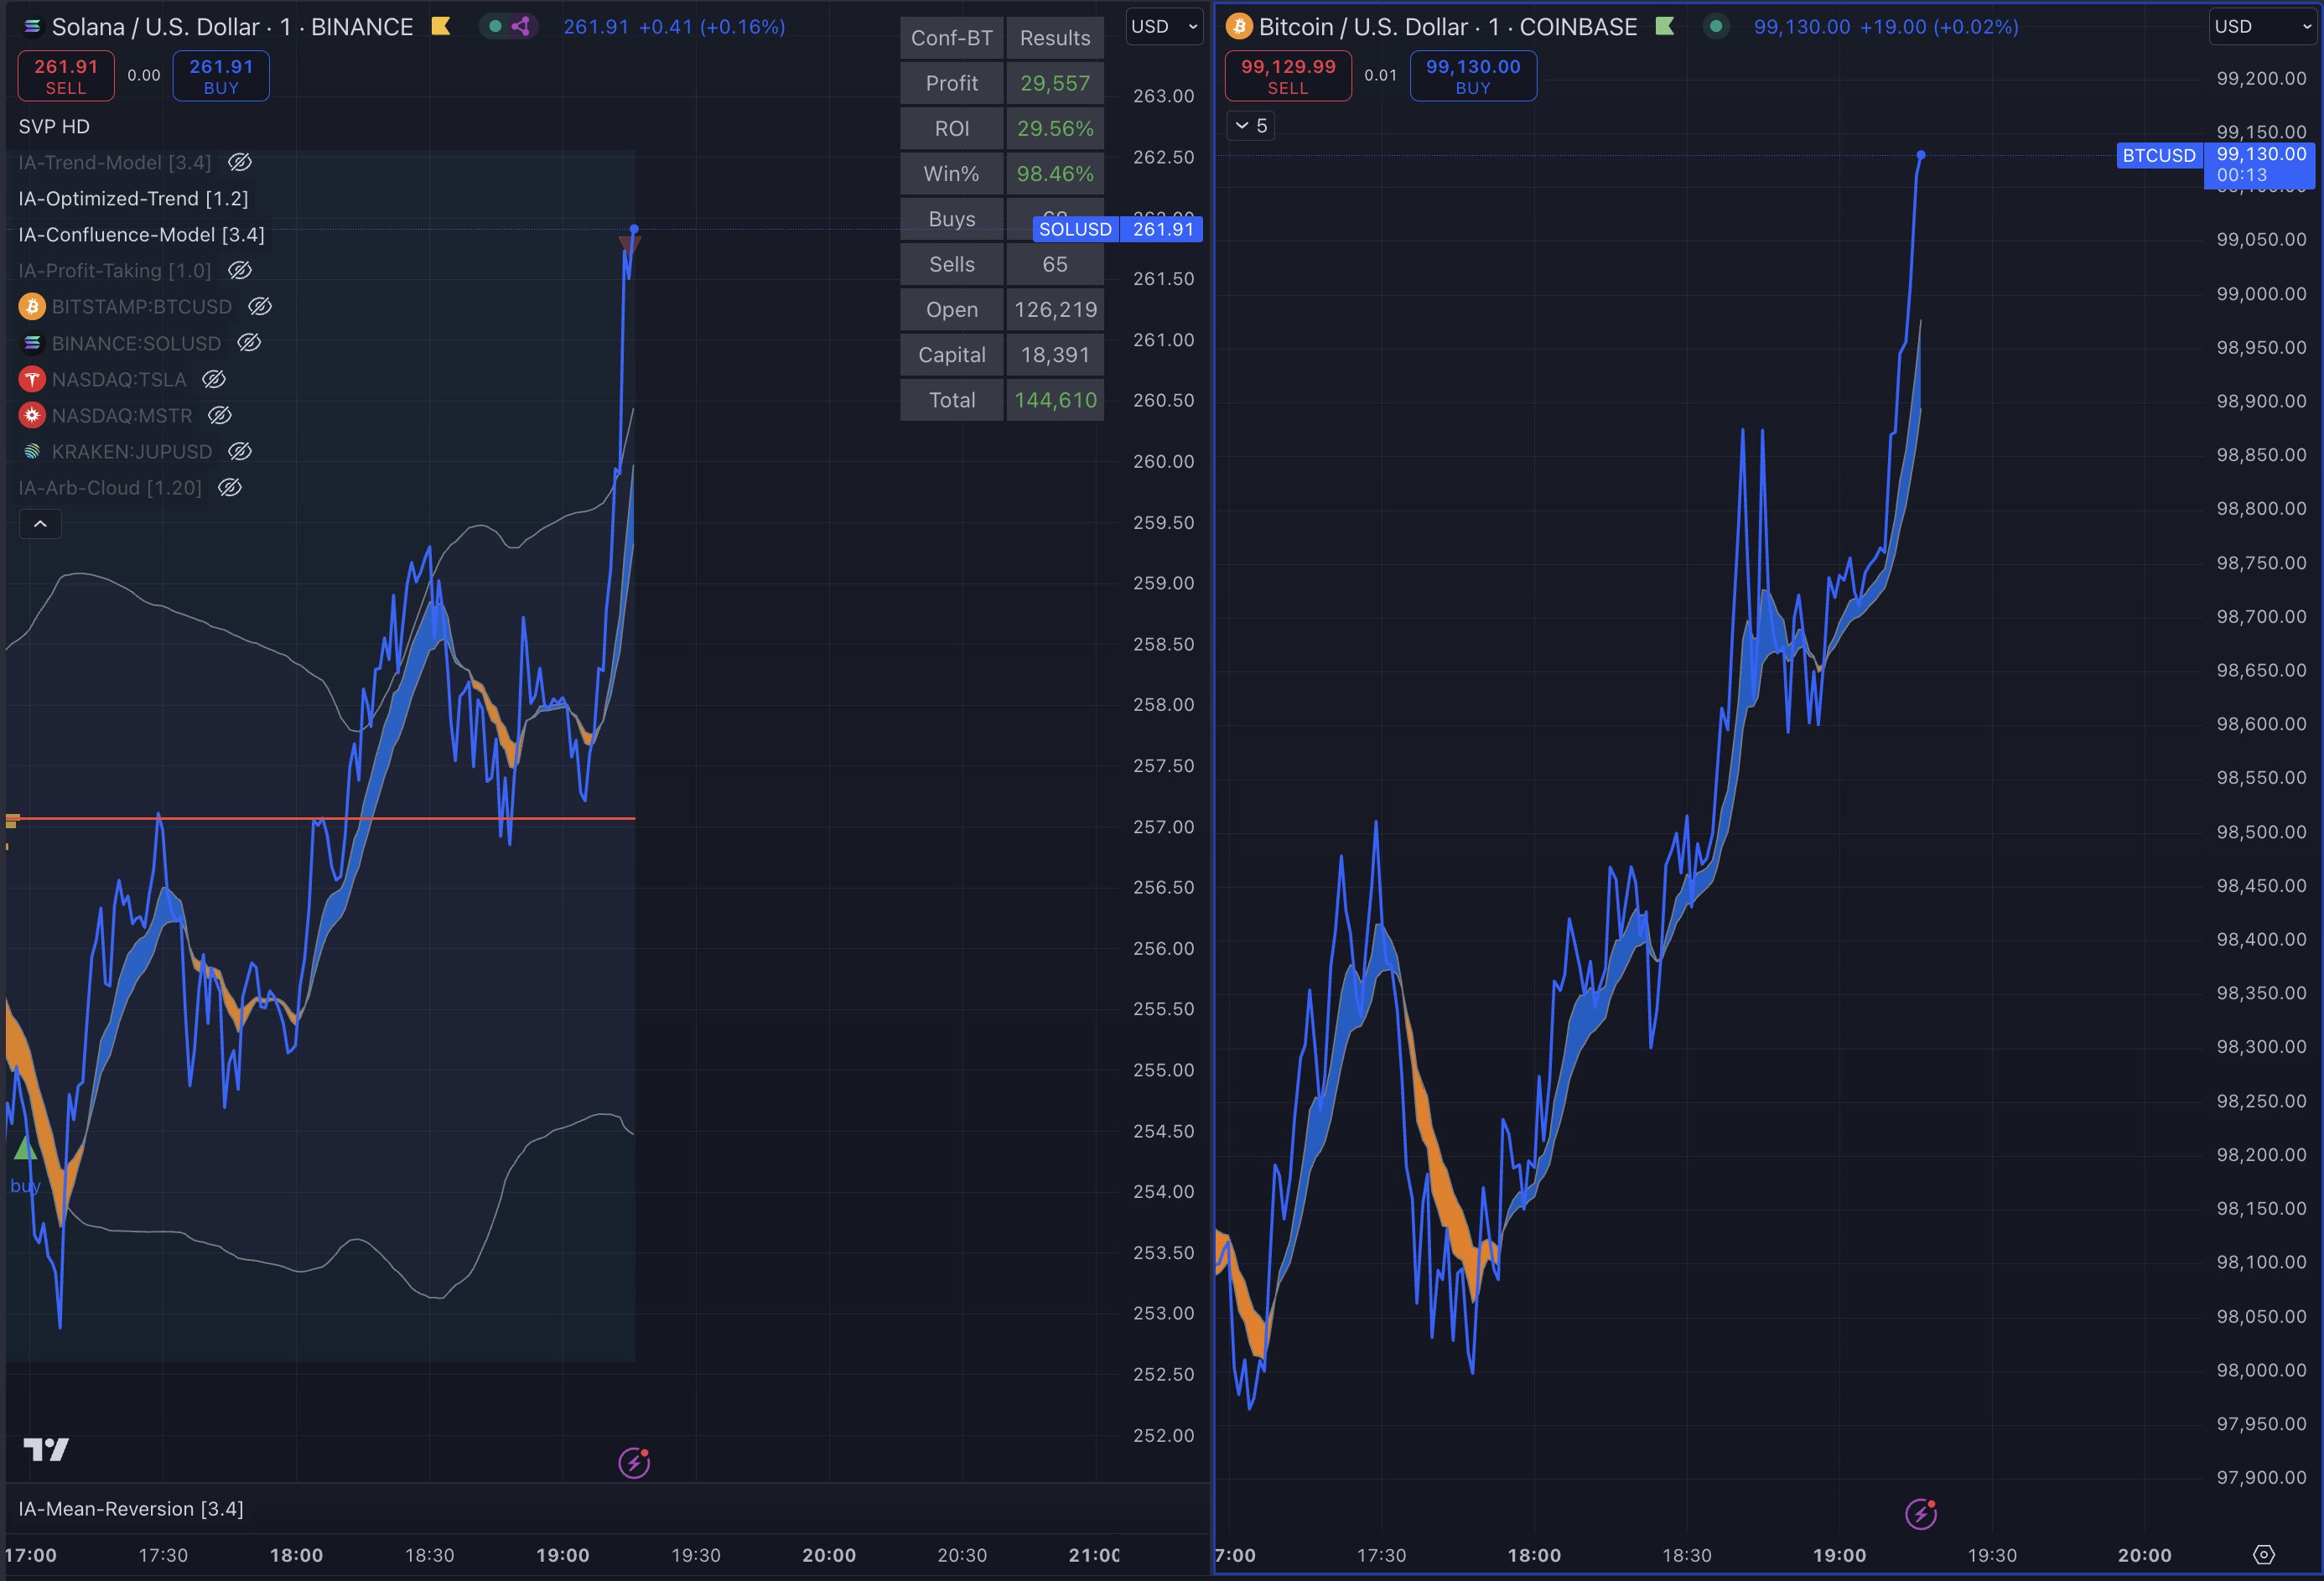Image resolution: width=2324 pixels, height=1581 pixels.
Task: Click the lightning replay icon on Bitcoin chart
Action: point(1920,1514)
